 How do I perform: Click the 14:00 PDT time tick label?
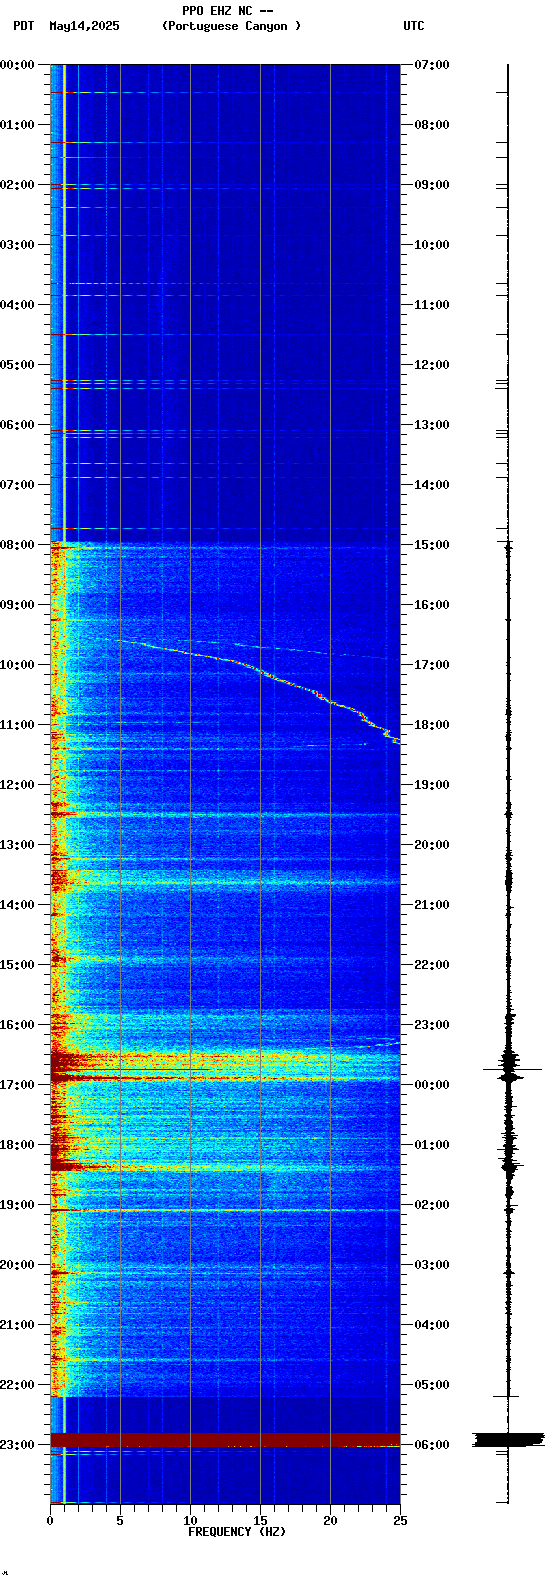18,905
